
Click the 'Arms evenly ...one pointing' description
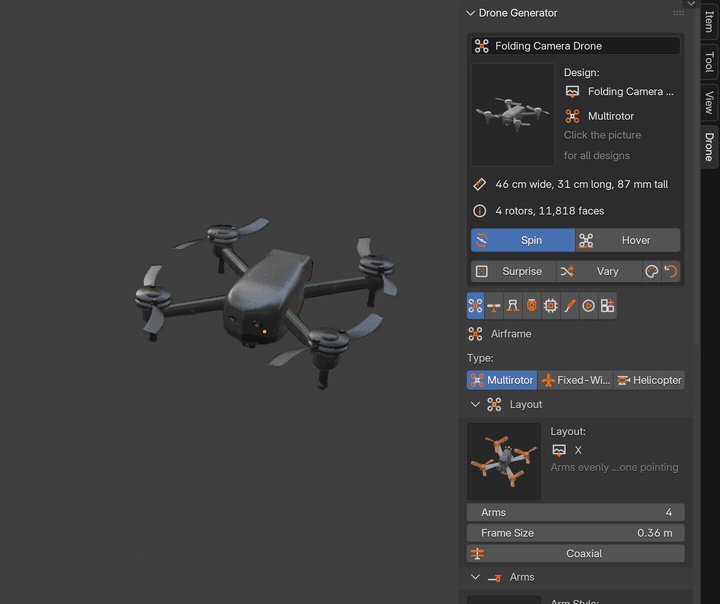614,468
